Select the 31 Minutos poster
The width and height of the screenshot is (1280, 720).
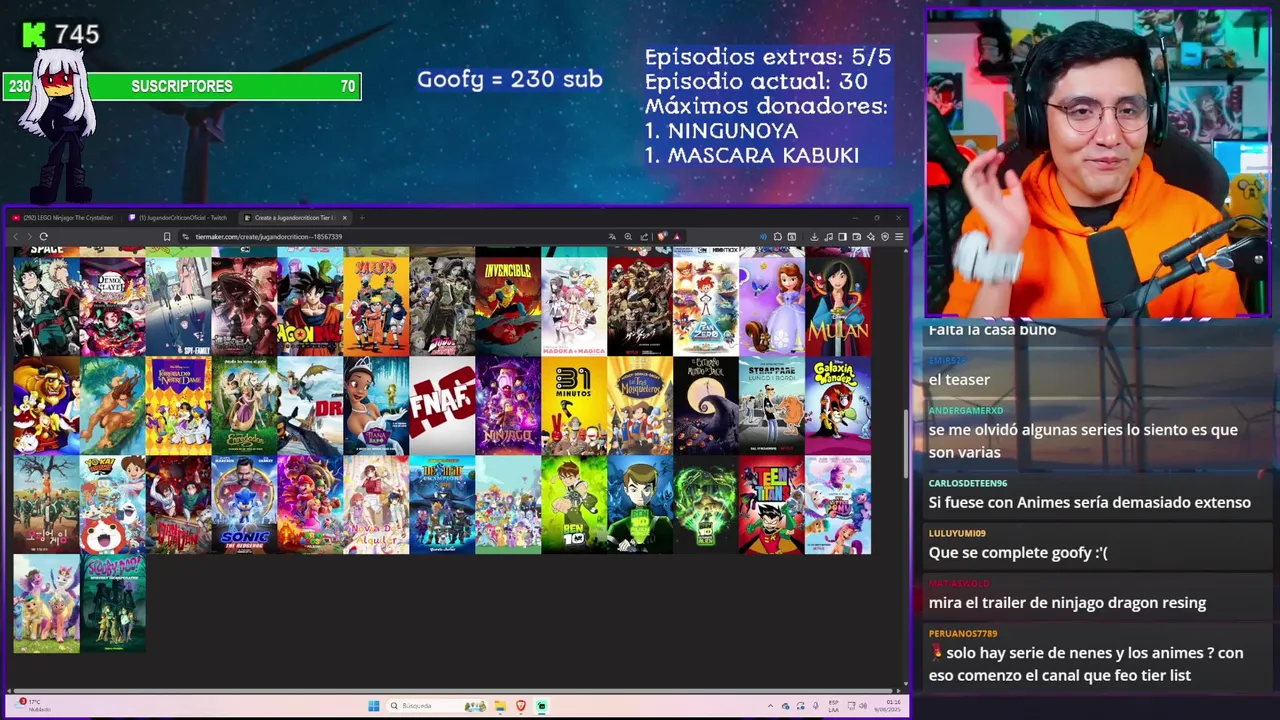click(574, 405)
